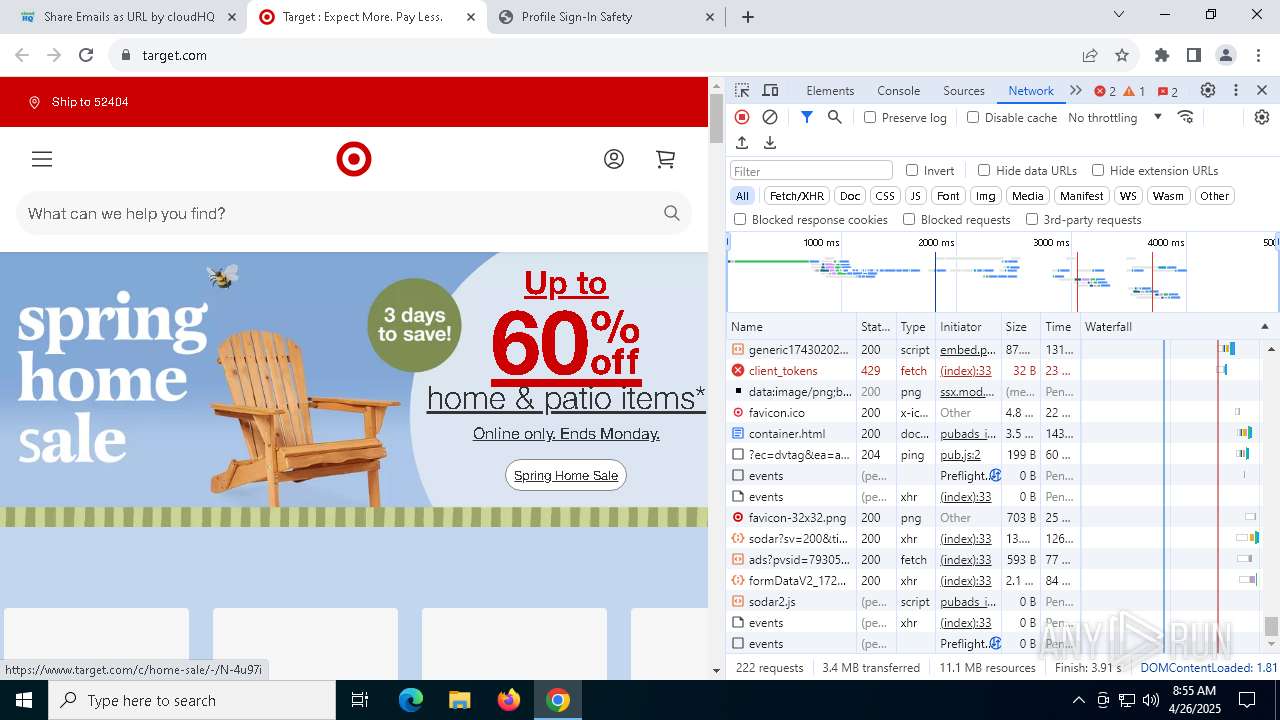Open the Target account icon
This screenshot has width=1280, height=720.
[614, 159]
